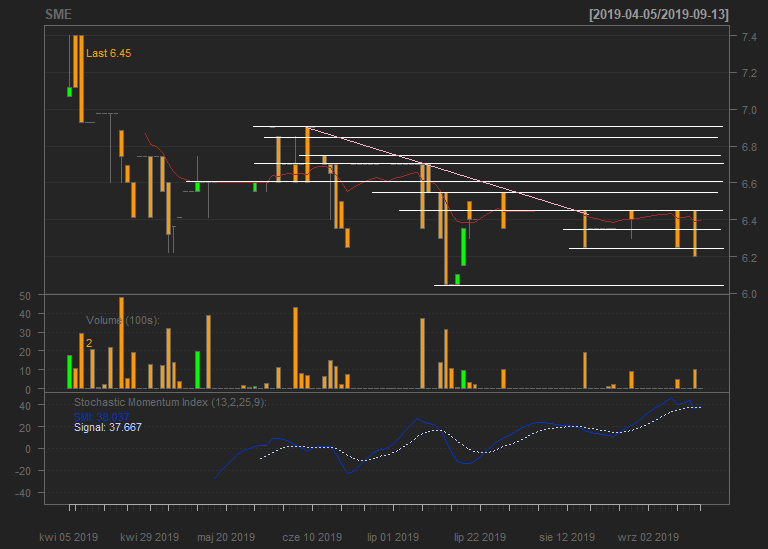
Task: Click the 'Signal: 37.667' value
Action: [x=108, y=428]
